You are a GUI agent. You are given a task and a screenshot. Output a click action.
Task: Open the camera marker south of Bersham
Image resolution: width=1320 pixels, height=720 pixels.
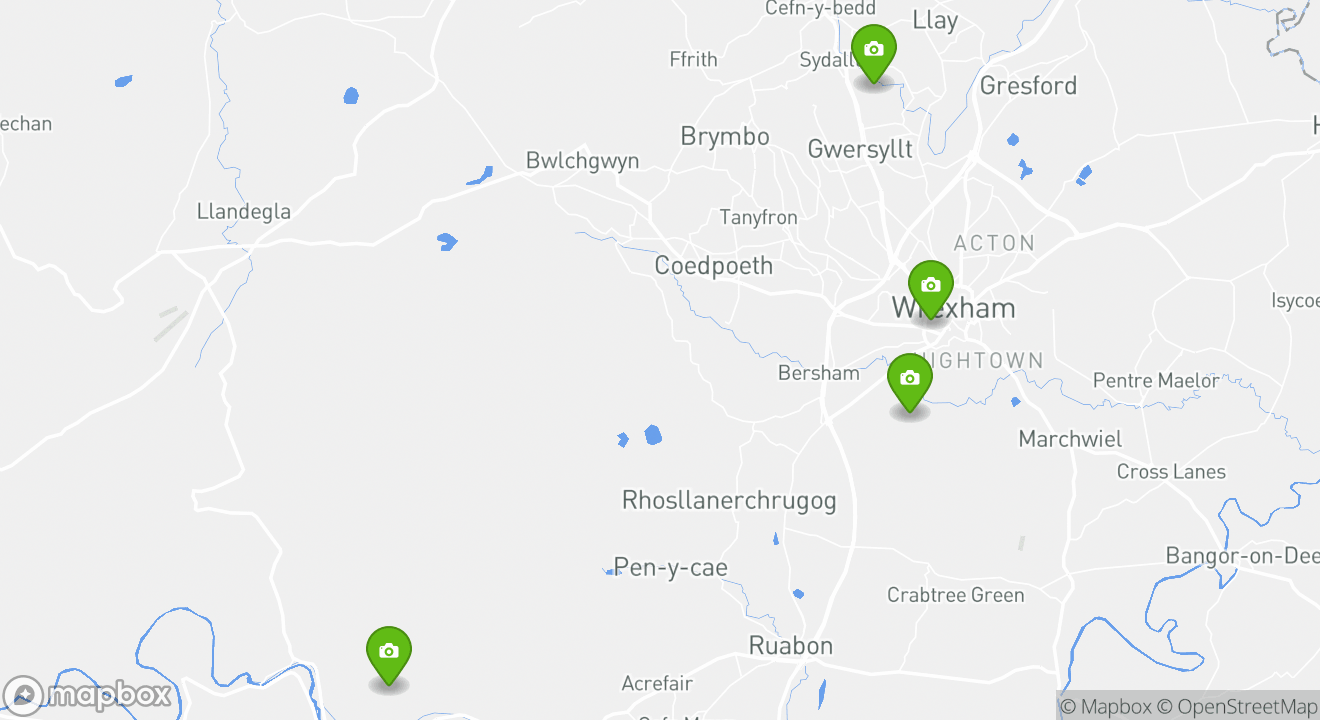click(x=909, y=381)
